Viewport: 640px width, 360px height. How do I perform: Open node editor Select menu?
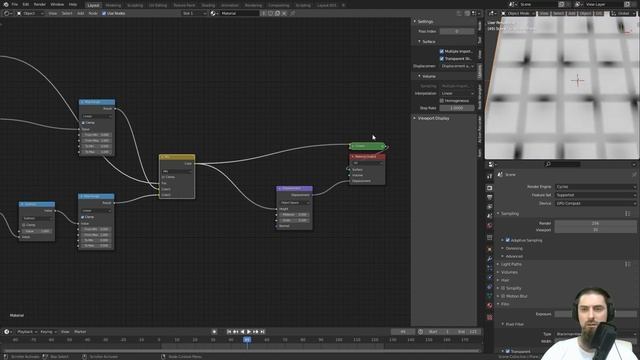67,13
